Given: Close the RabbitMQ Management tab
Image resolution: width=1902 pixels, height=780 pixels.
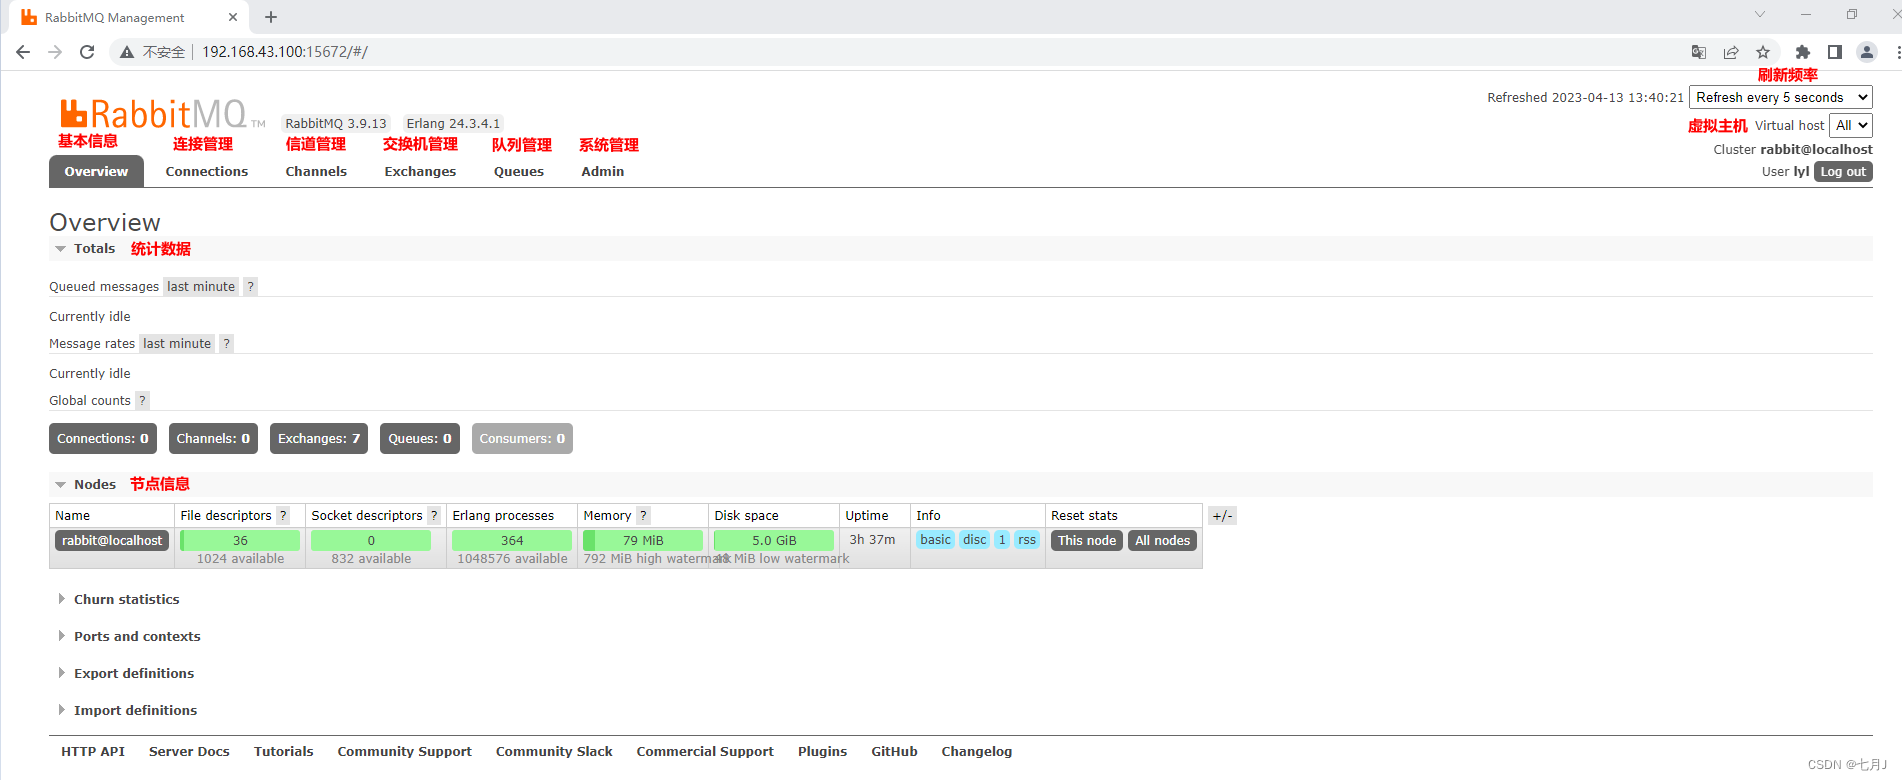Looking at the screenshot, I should click(233, 17).
